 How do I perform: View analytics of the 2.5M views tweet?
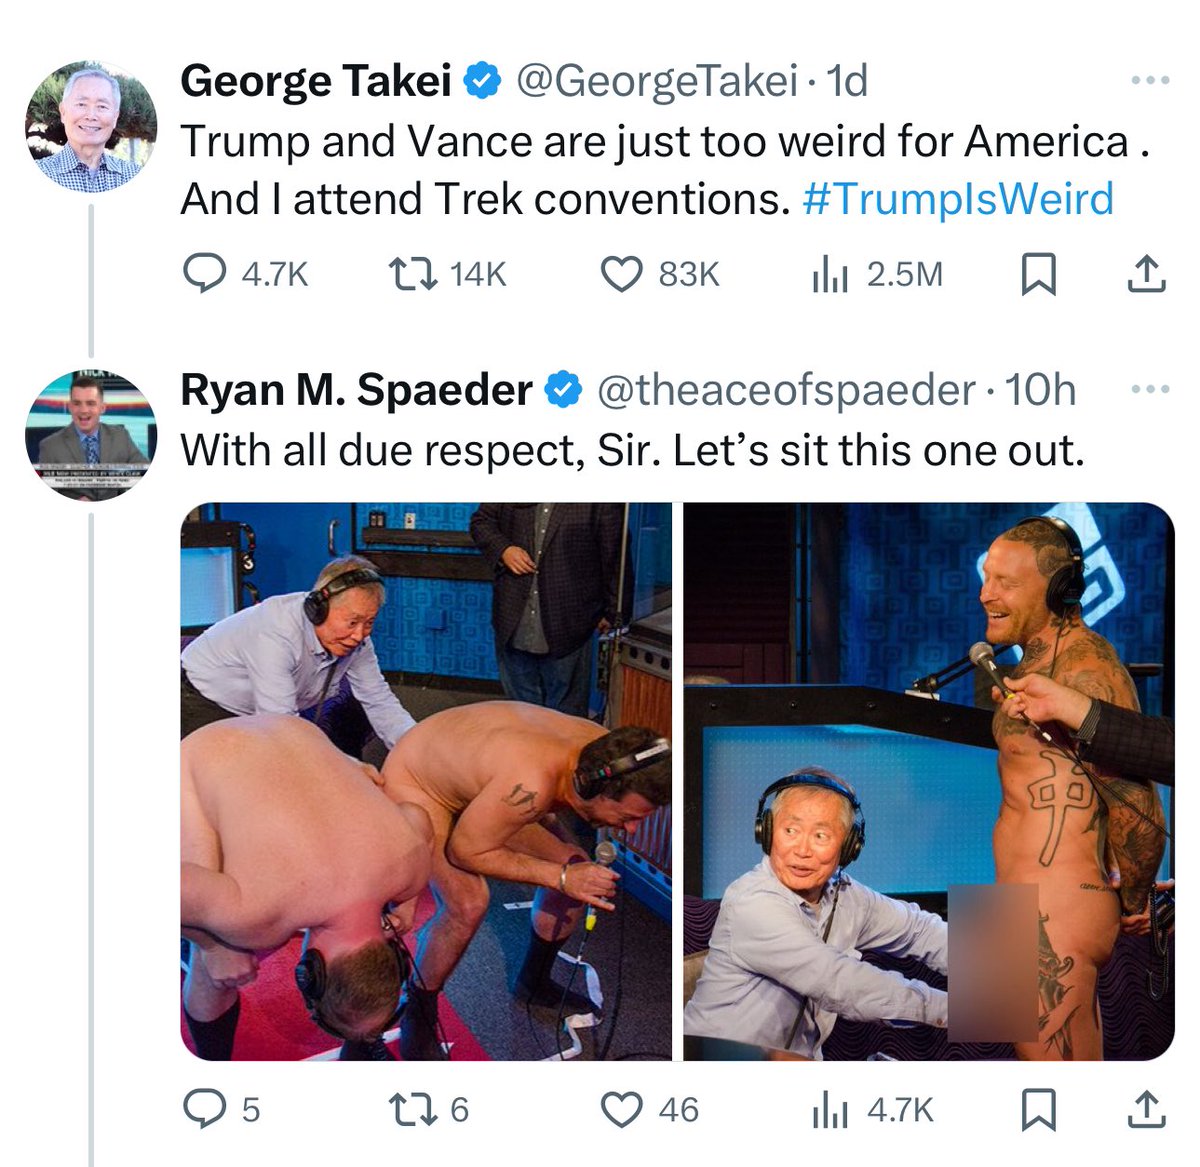tap(830, 273)
